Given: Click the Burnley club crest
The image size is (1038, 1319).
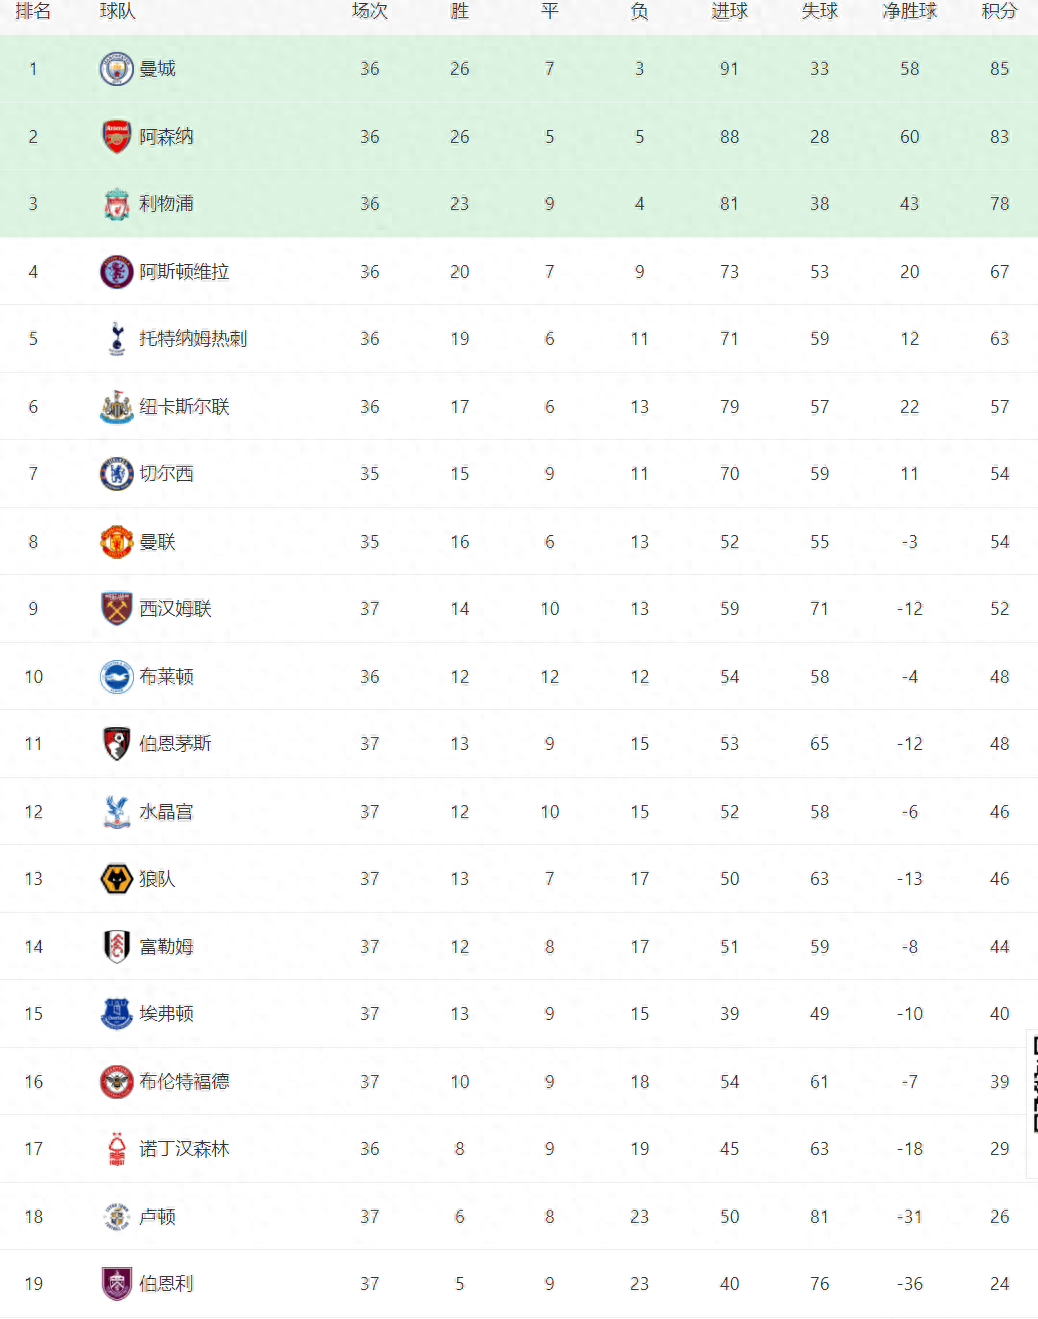Looking at the screenshot, I should click(117, 1284).
